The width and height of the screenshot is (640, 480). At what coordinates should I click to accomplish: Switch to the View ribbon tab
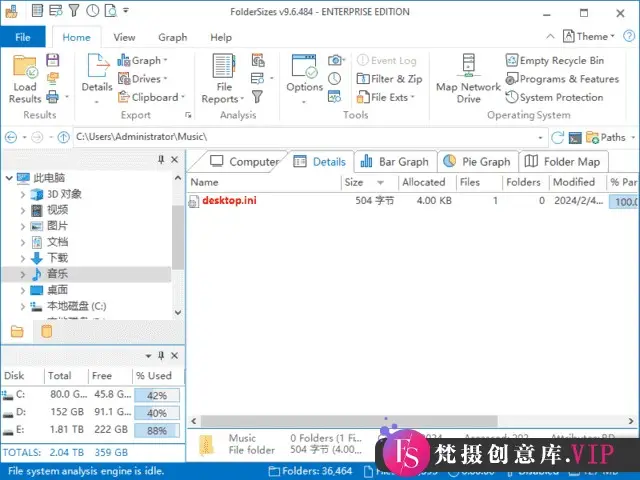pos(124,37)
